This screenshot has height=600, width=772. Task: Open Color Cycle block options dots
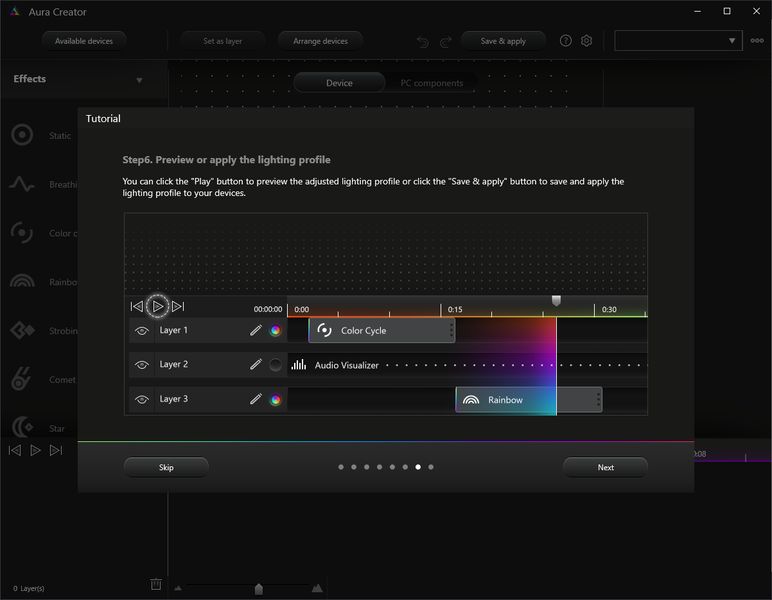pyautogui.click(x=451, y=330)
